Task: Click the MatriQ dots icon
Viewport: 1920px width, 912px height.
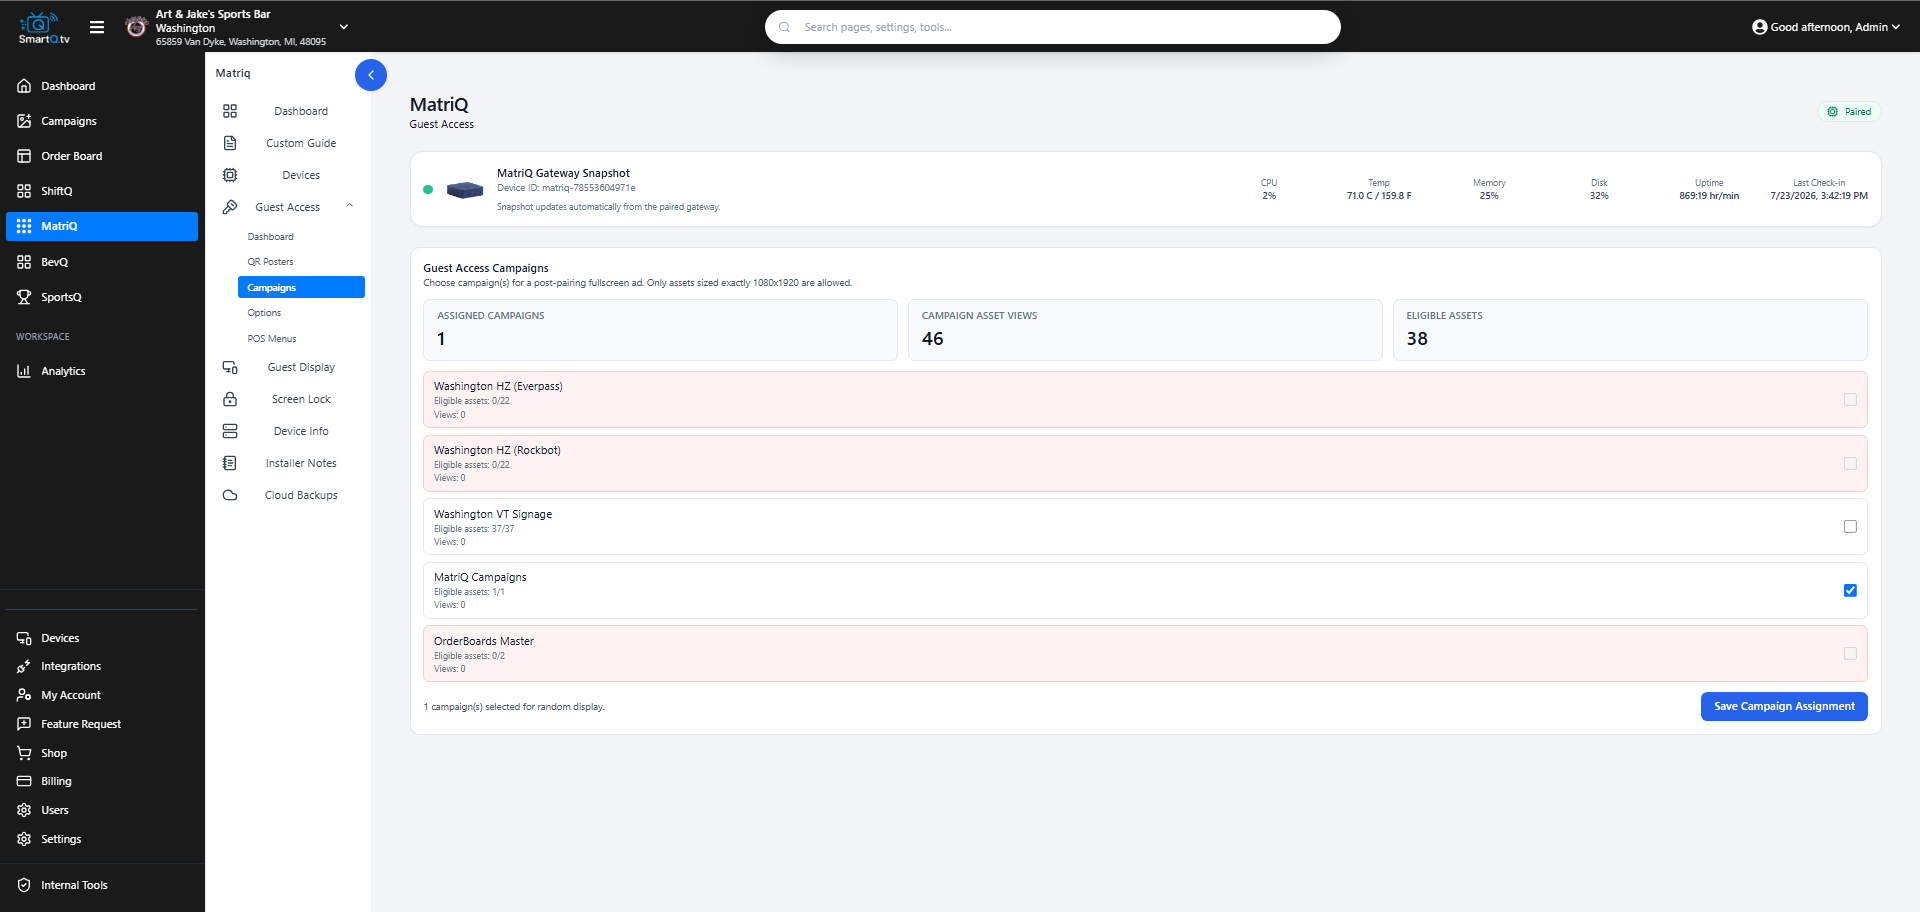Action: coord(24,226)
